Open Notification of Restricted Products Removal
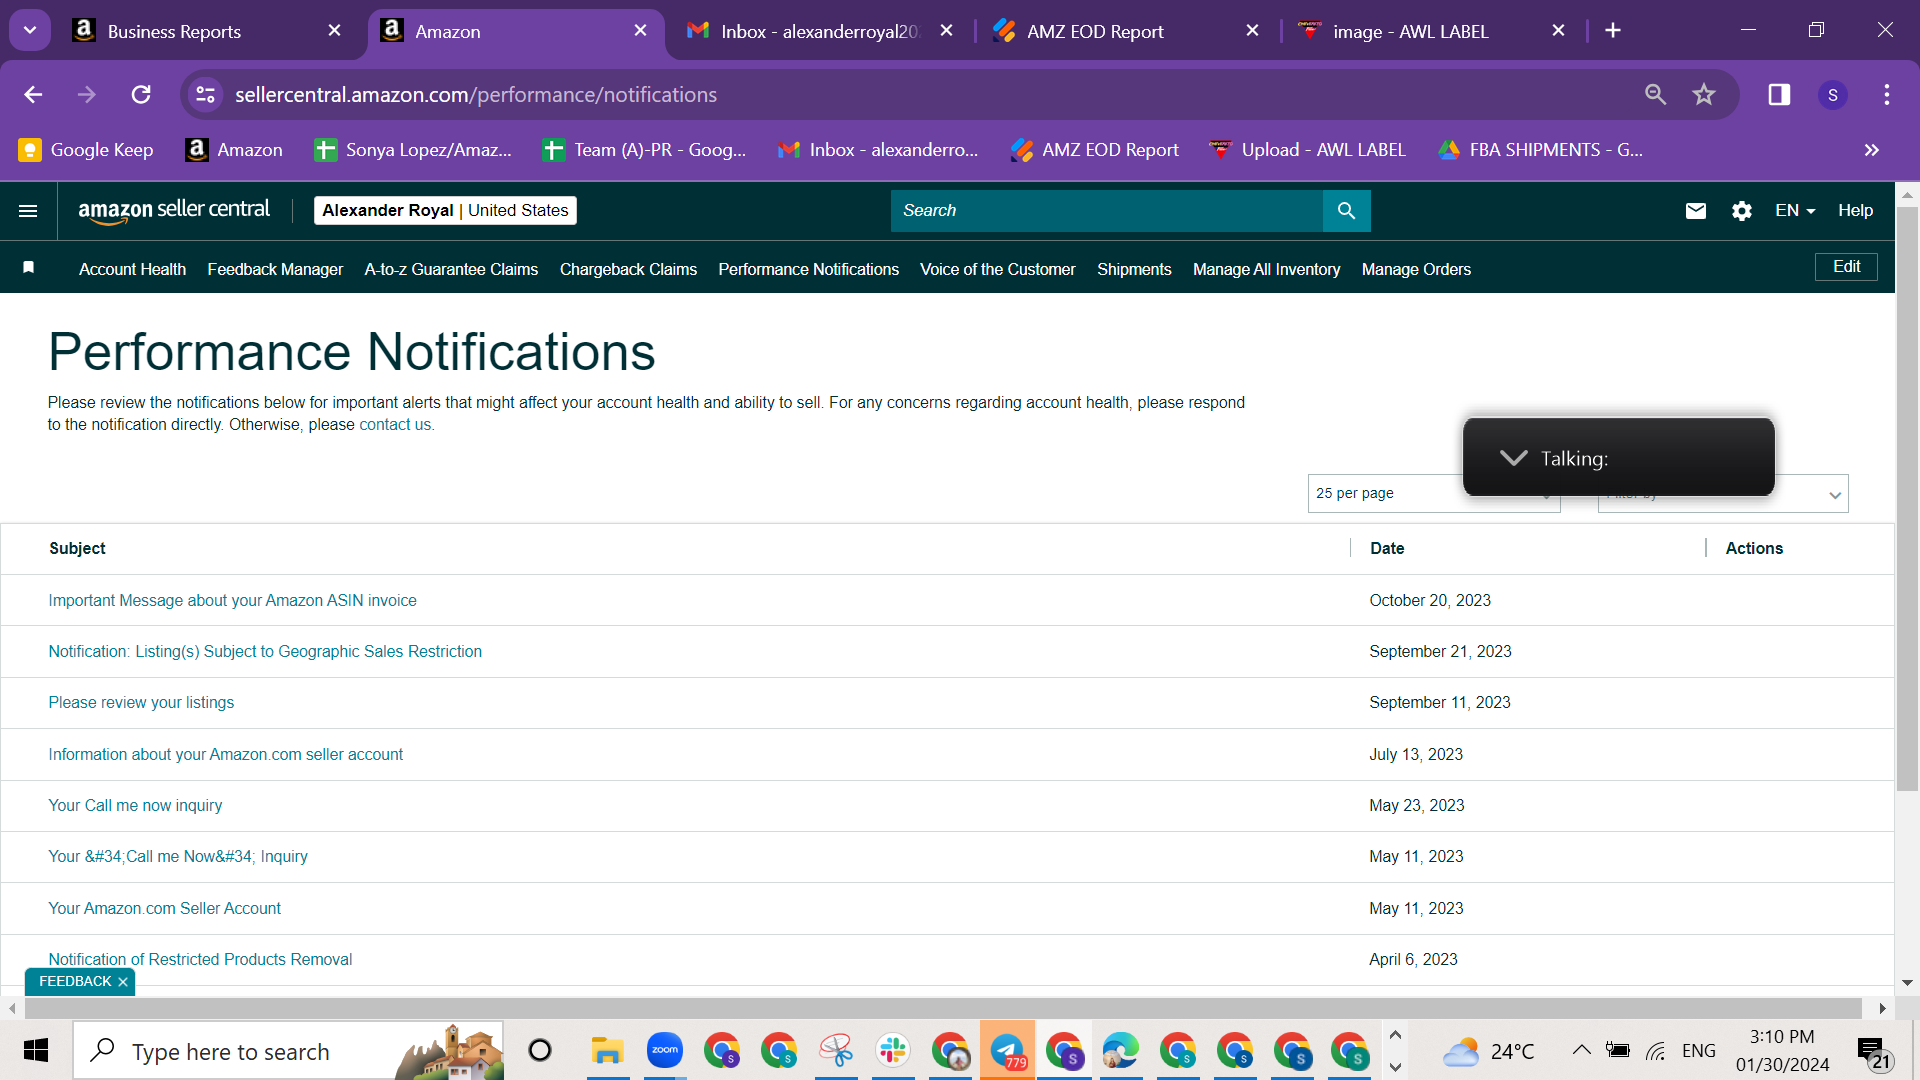The width and height of the screenshot is (1920, 1080). pyautogui.click(x=200, y=960)
